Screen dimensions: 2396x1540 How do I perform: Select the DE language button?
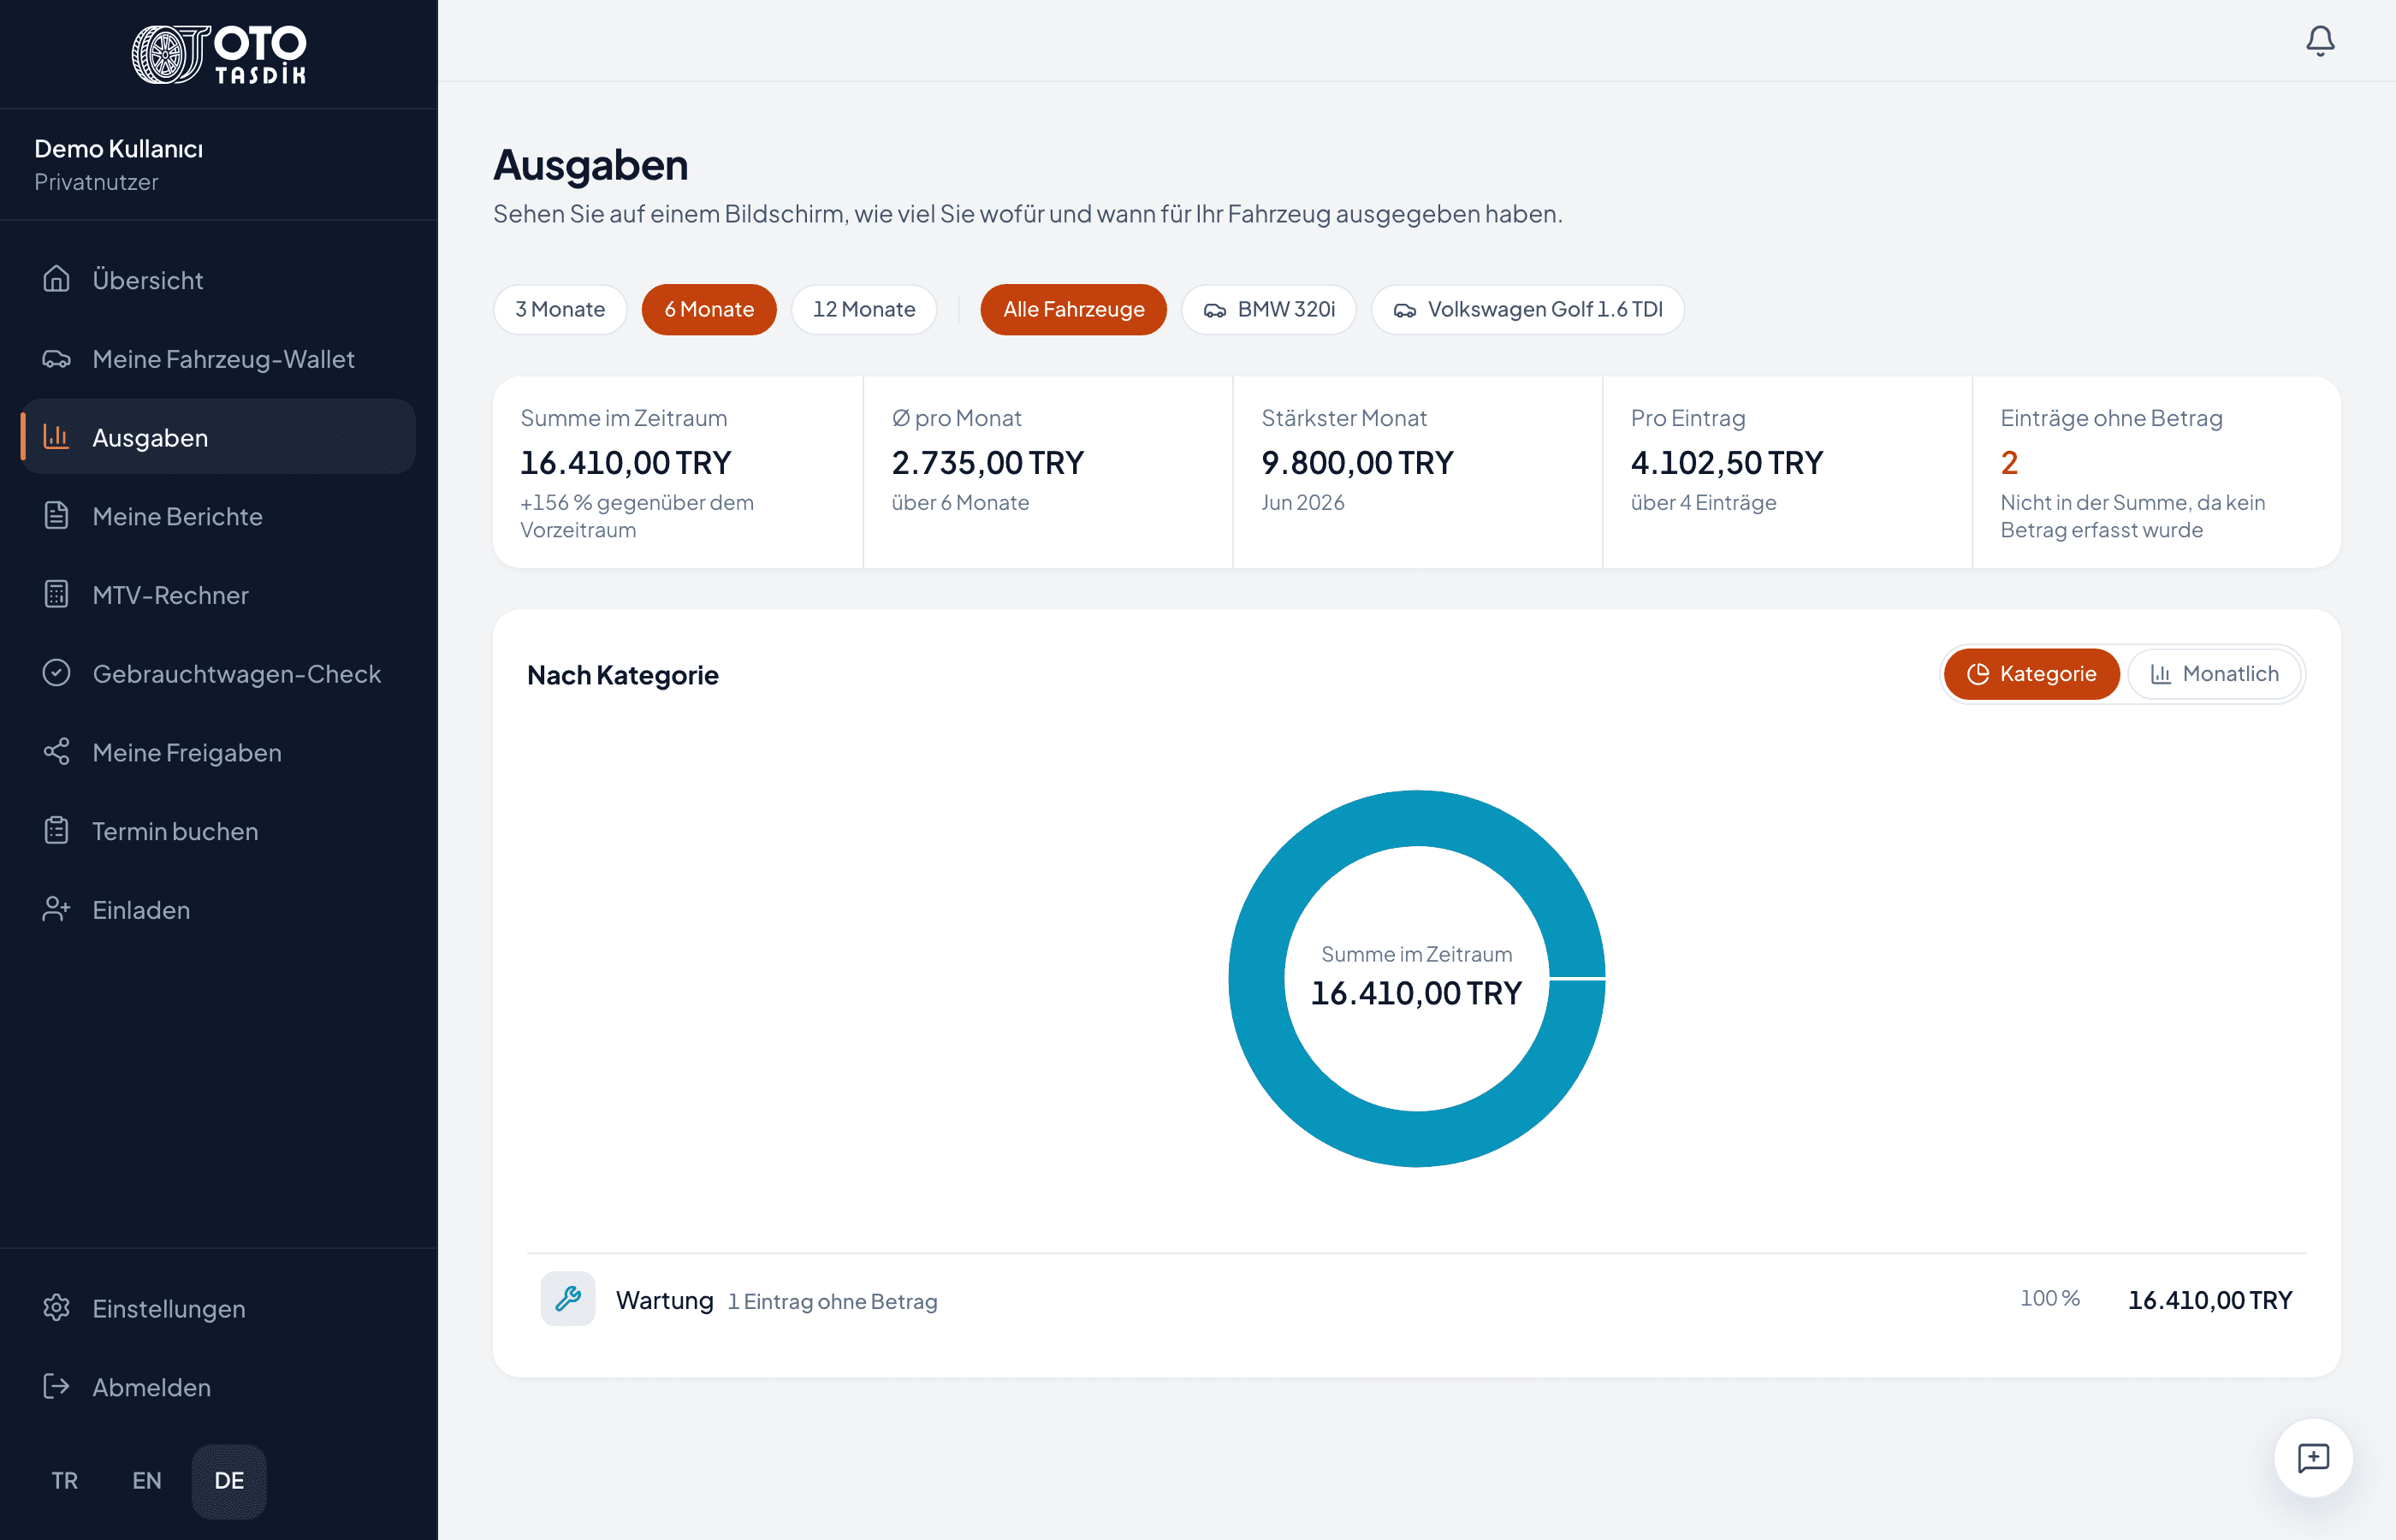point(229,1481)
